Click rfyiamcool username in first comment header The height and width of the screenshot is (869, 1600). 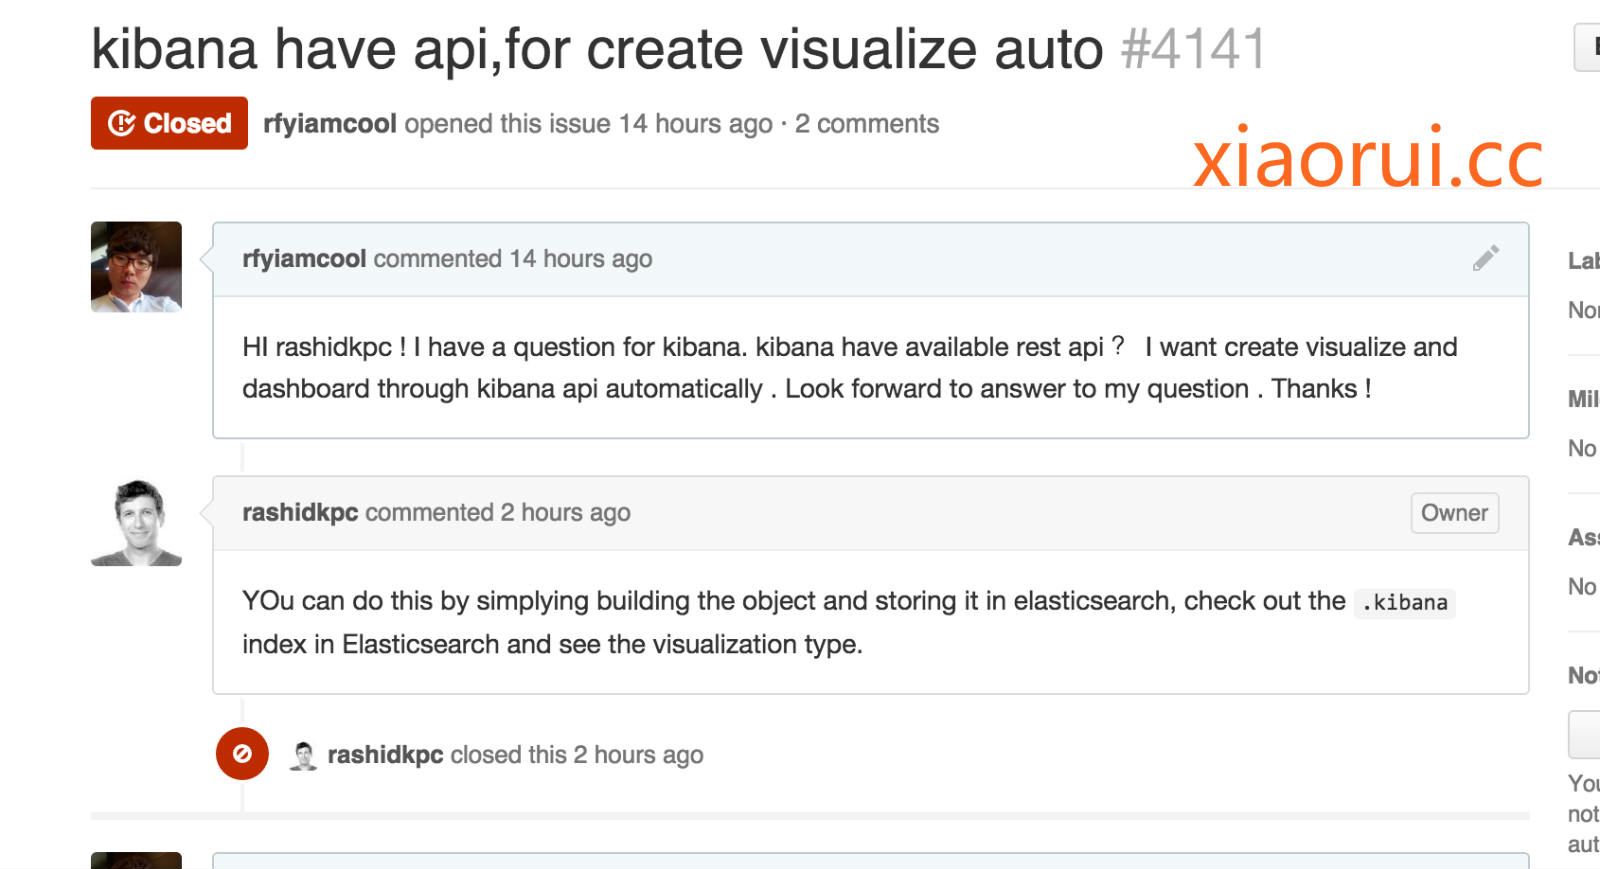(x=304, y=259)
